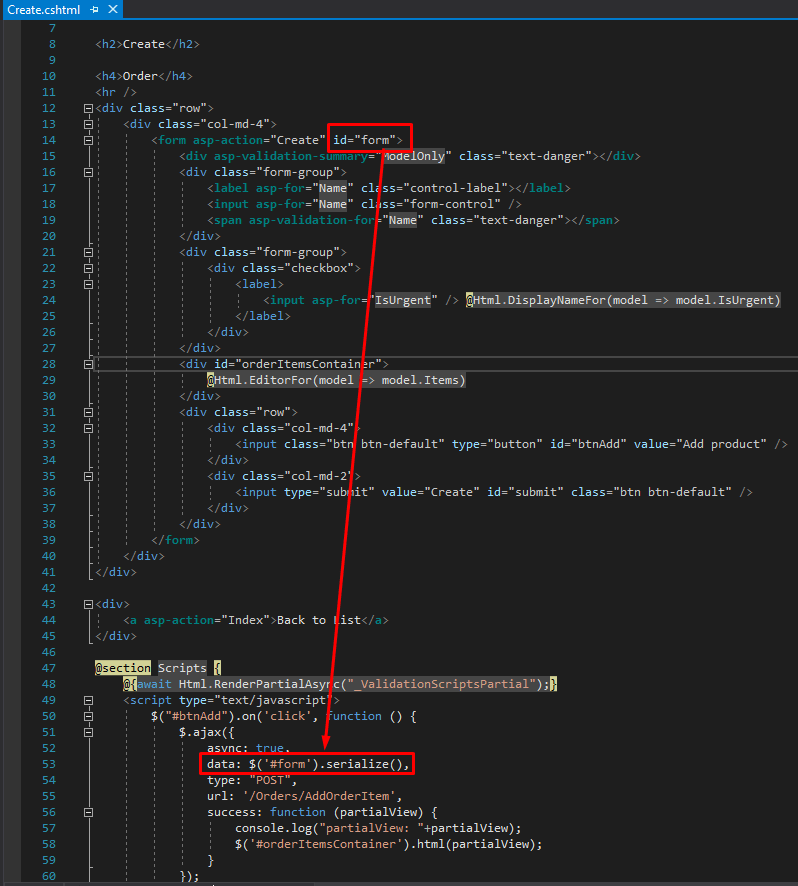Click the console.log call on line 57
This screenshot has height=886, width=798.
pyautogui.click(x=378, y=828)
